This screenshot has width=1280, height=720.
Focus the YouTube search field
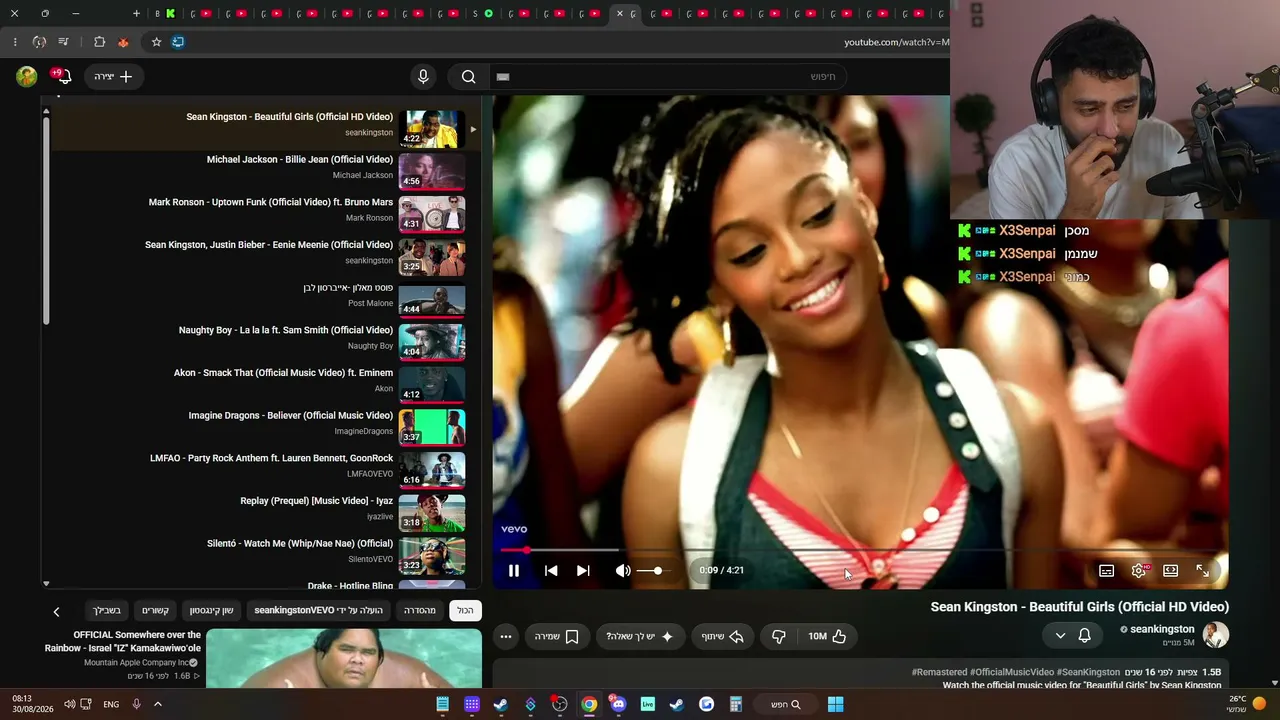(x=666, y=76)
